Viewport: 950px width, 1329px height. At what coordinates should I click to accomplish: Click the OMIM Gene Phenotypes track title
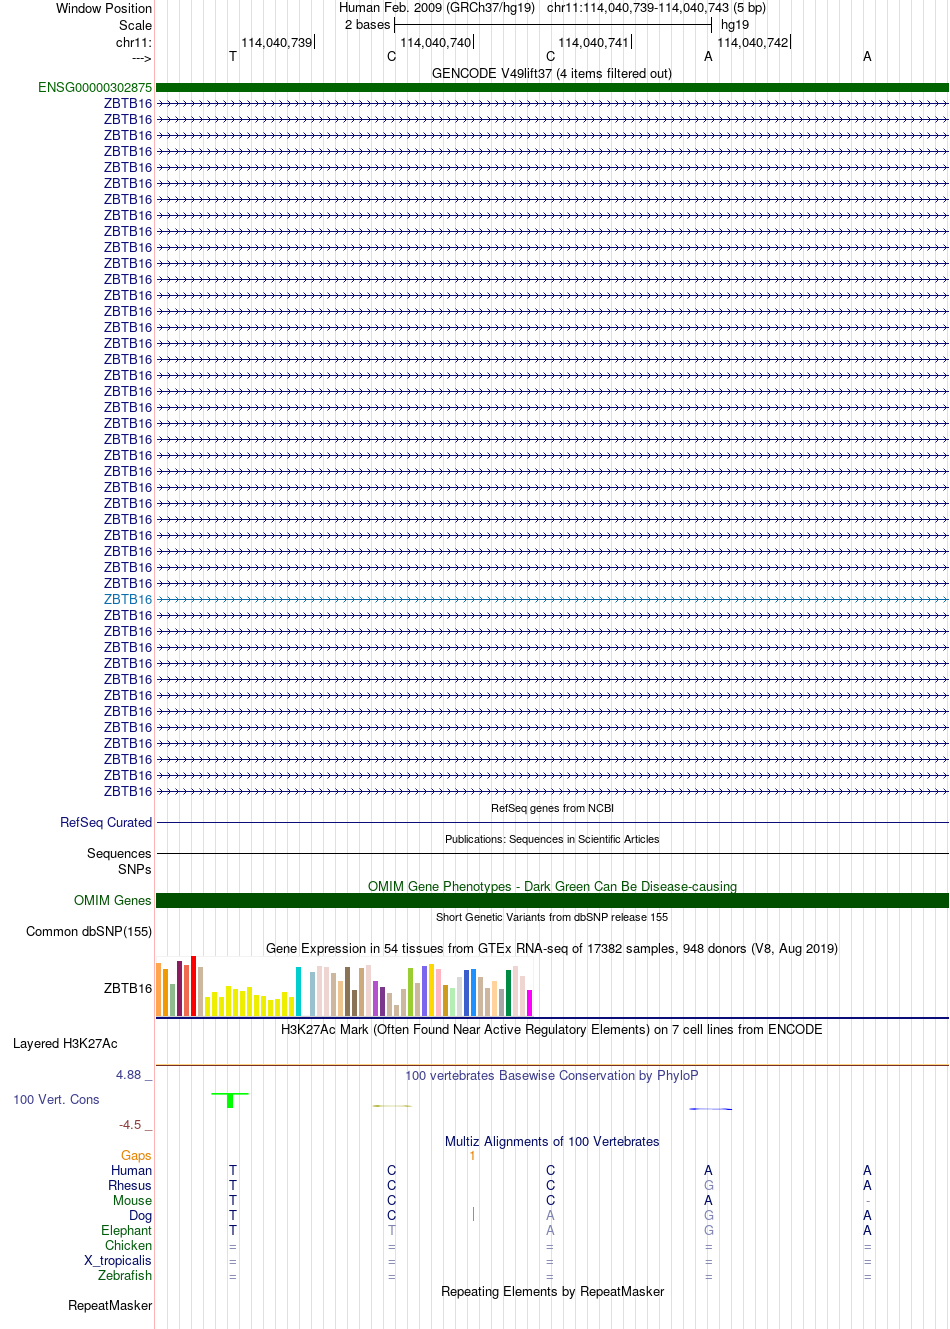coord(552,887)
